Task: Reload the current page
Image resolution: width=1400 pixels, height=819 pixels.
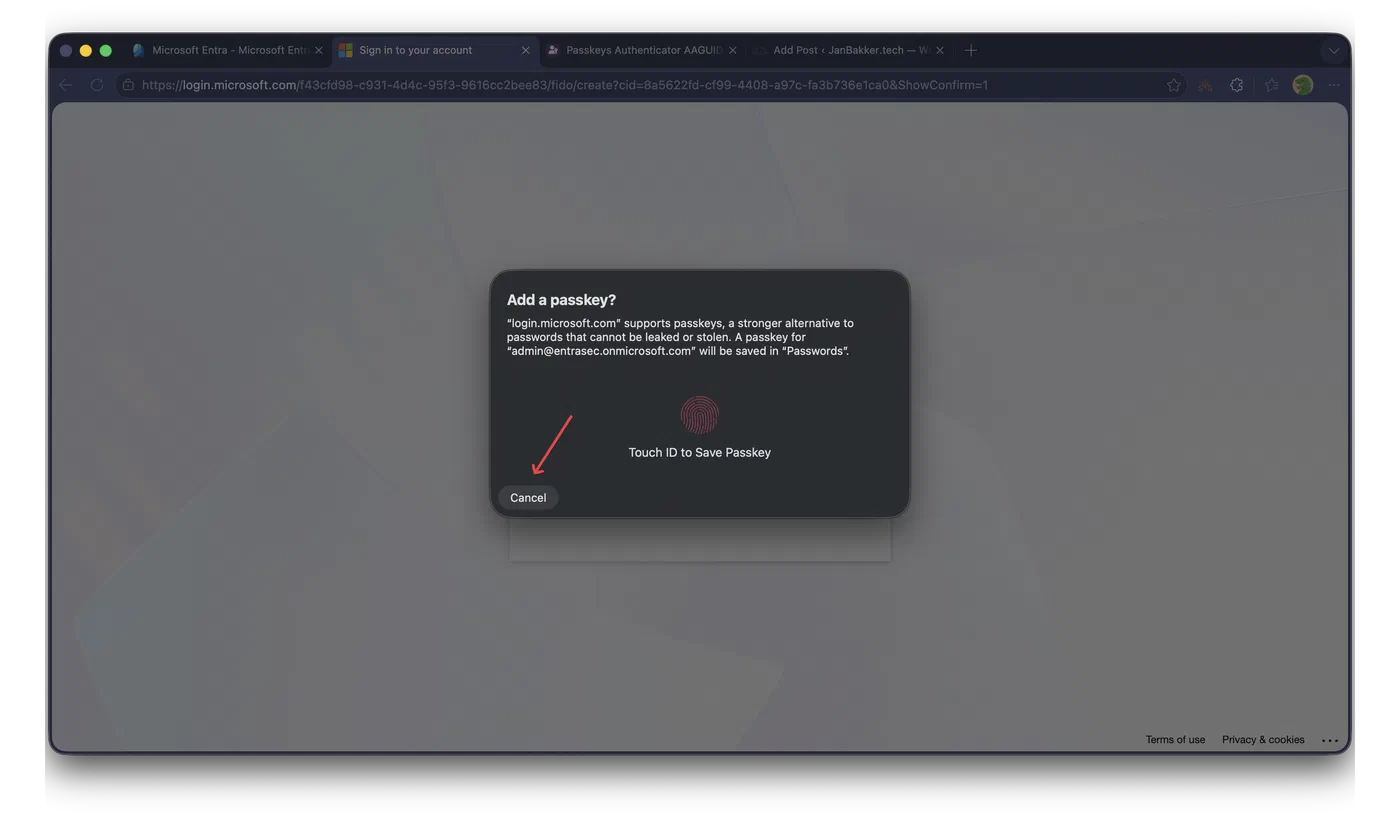Action: tap(97, 85)
